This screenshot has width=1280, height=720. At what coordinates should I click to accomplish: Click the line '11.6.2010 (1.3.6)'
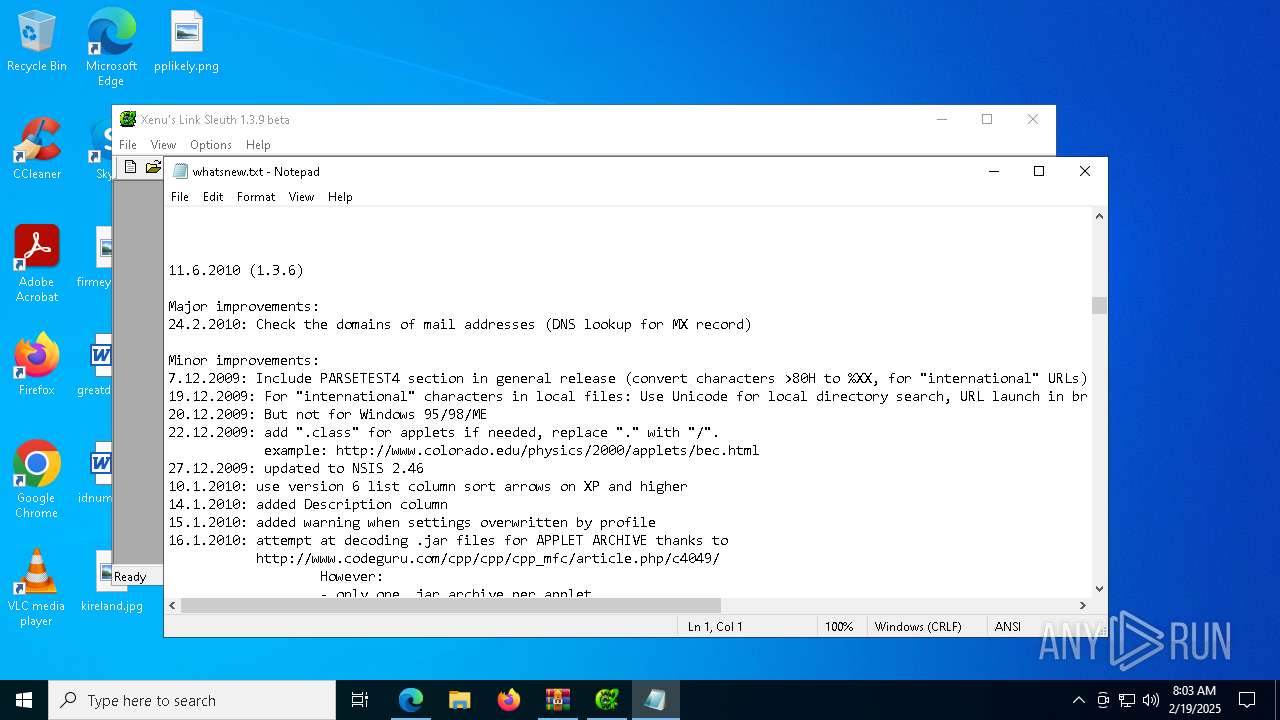tap(236, 270)
